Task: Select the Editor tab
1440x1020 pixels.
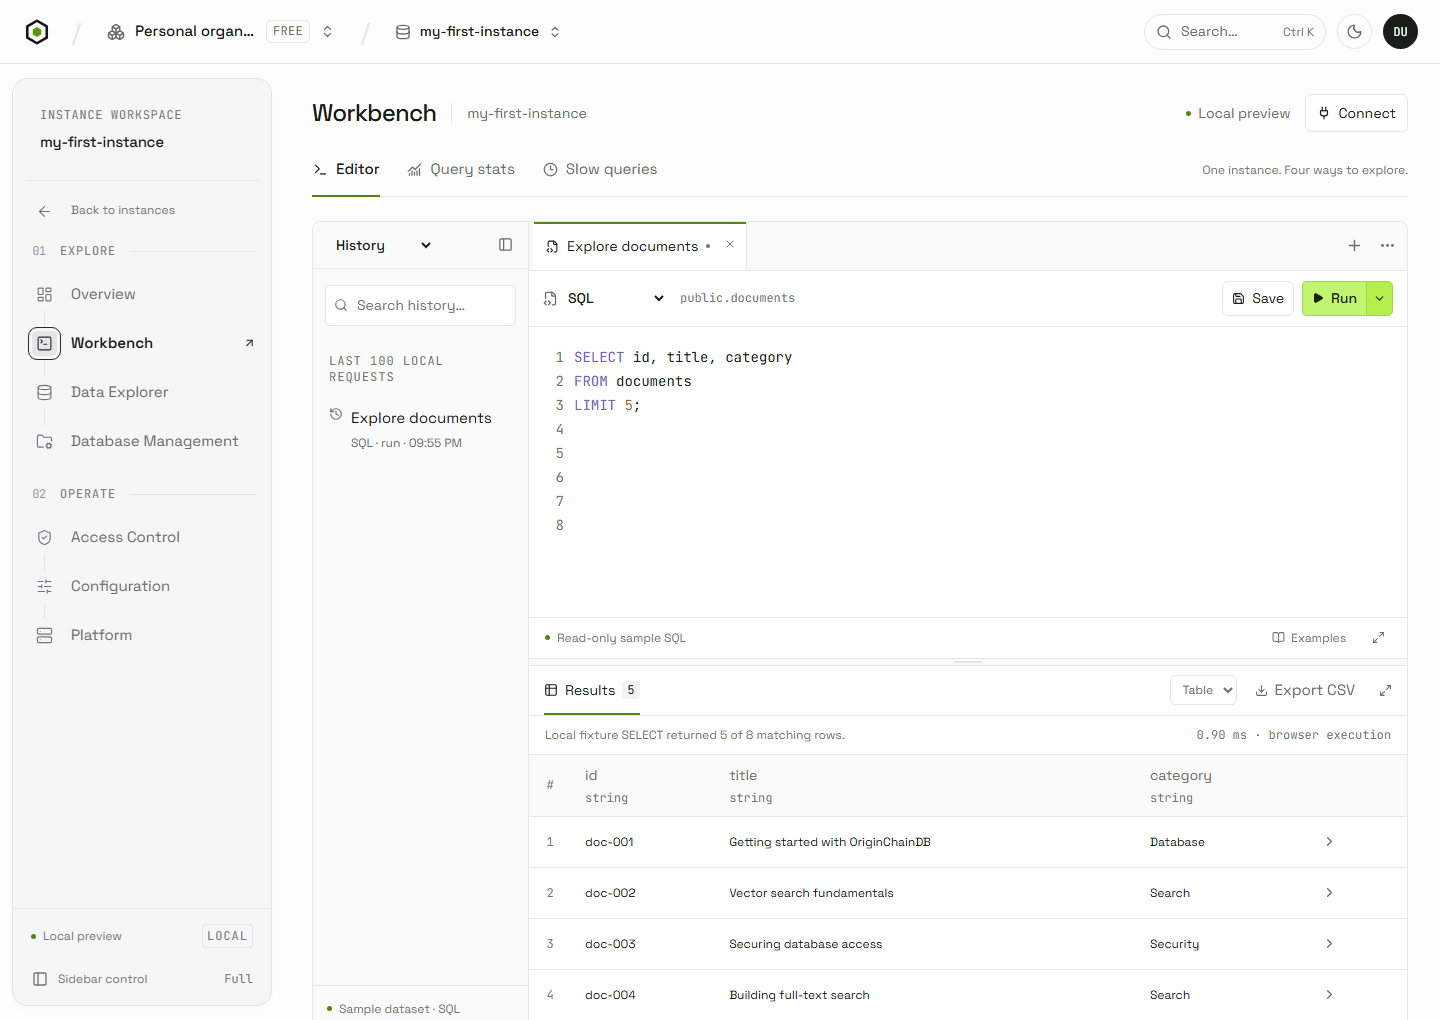Action: (x=346, y=169)
